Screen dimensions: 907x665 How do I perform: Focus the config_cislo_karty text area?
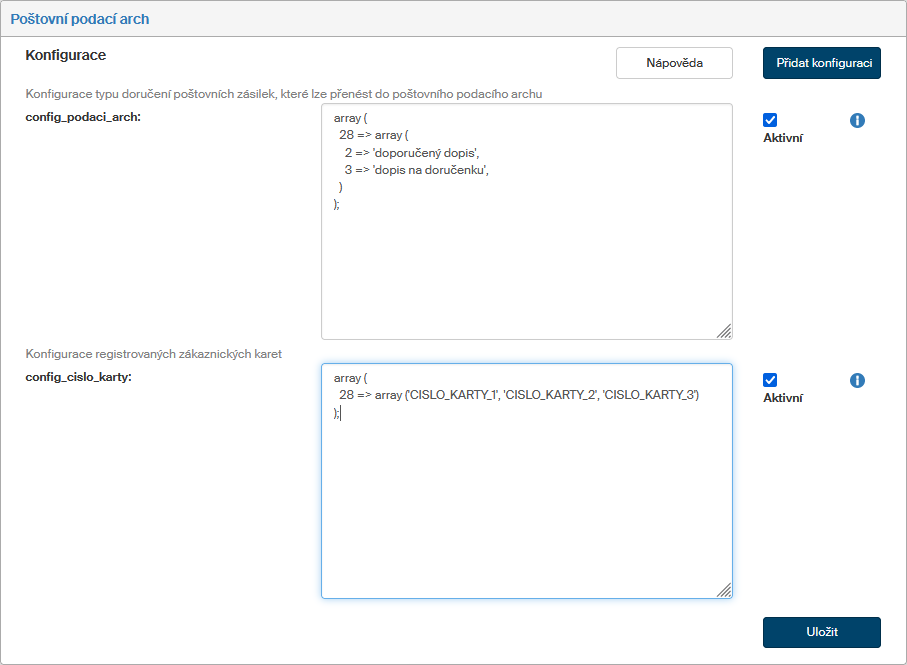point(526,510)
